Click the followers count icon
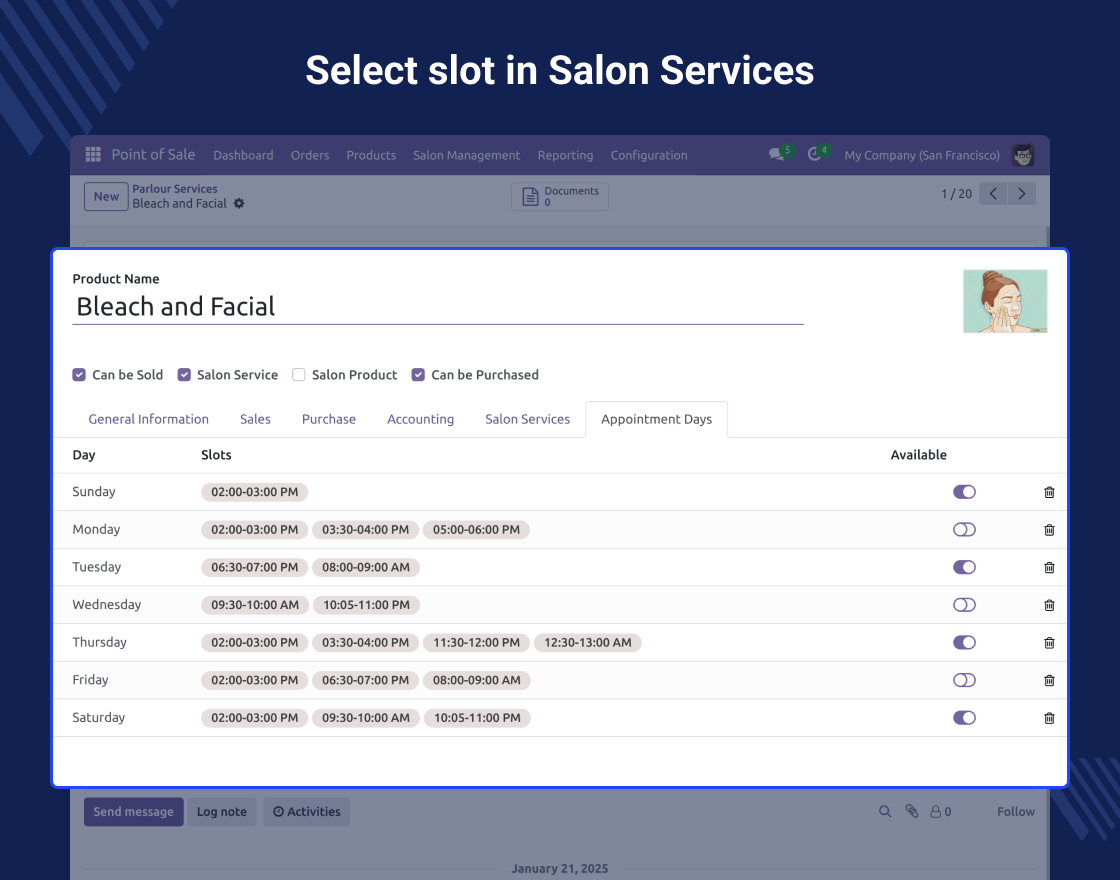1120x880 pixels. [x=940, y=811]
